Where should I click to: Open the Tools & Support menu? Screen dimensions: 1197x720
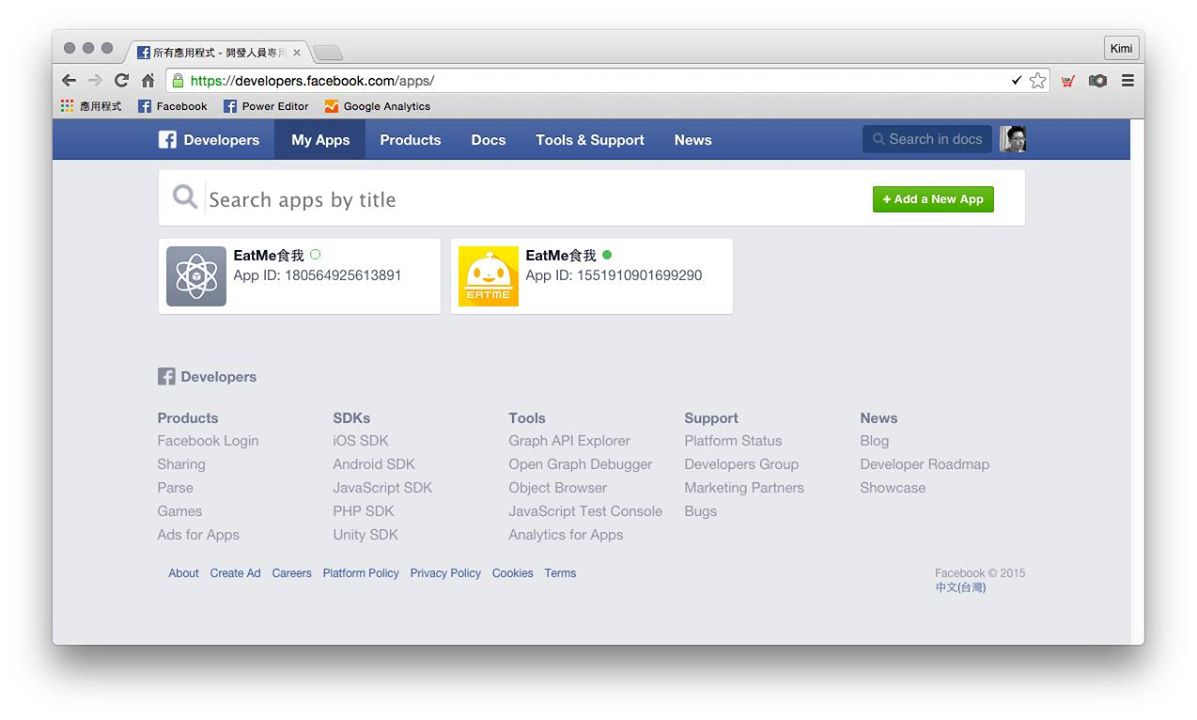pyautogui.click(x=590, y=140)
